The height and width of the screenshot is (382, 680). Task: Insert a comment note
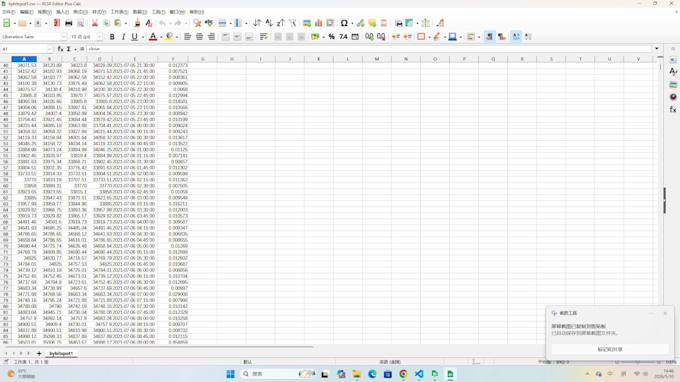tap(372, 23)
